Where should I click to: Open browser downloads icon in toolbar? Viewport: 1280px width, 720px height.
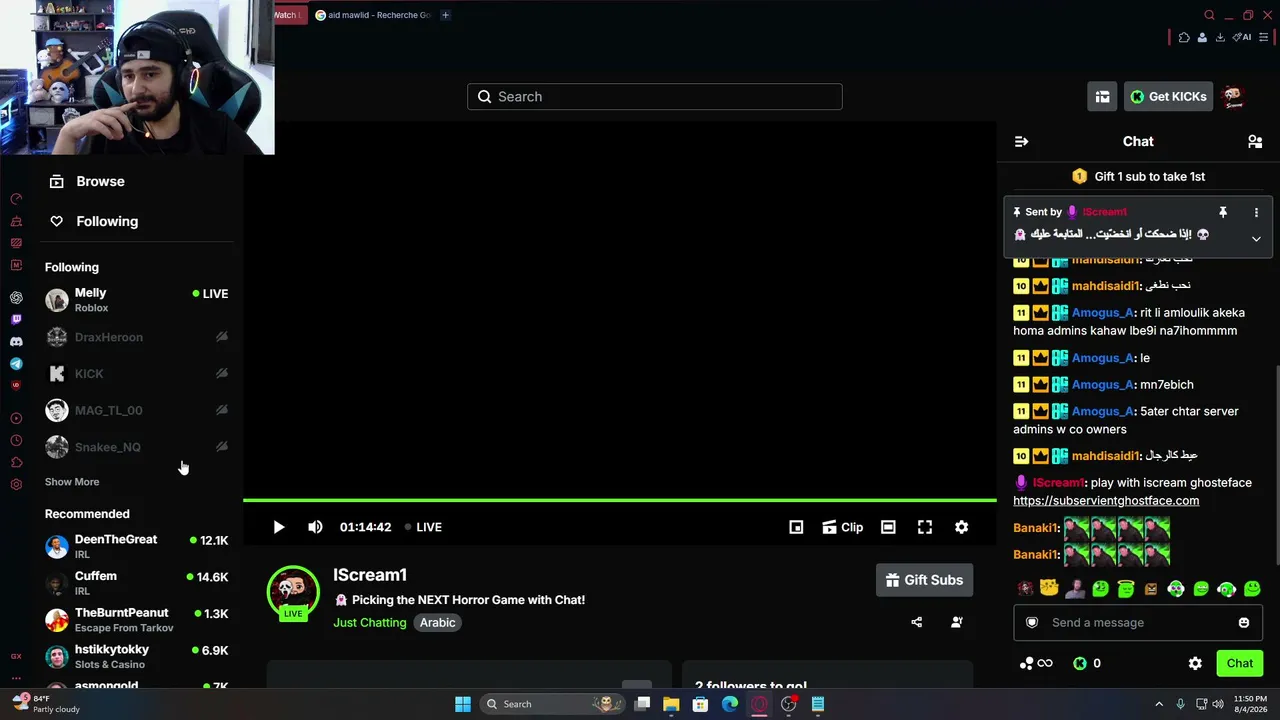click(1220, 37)
